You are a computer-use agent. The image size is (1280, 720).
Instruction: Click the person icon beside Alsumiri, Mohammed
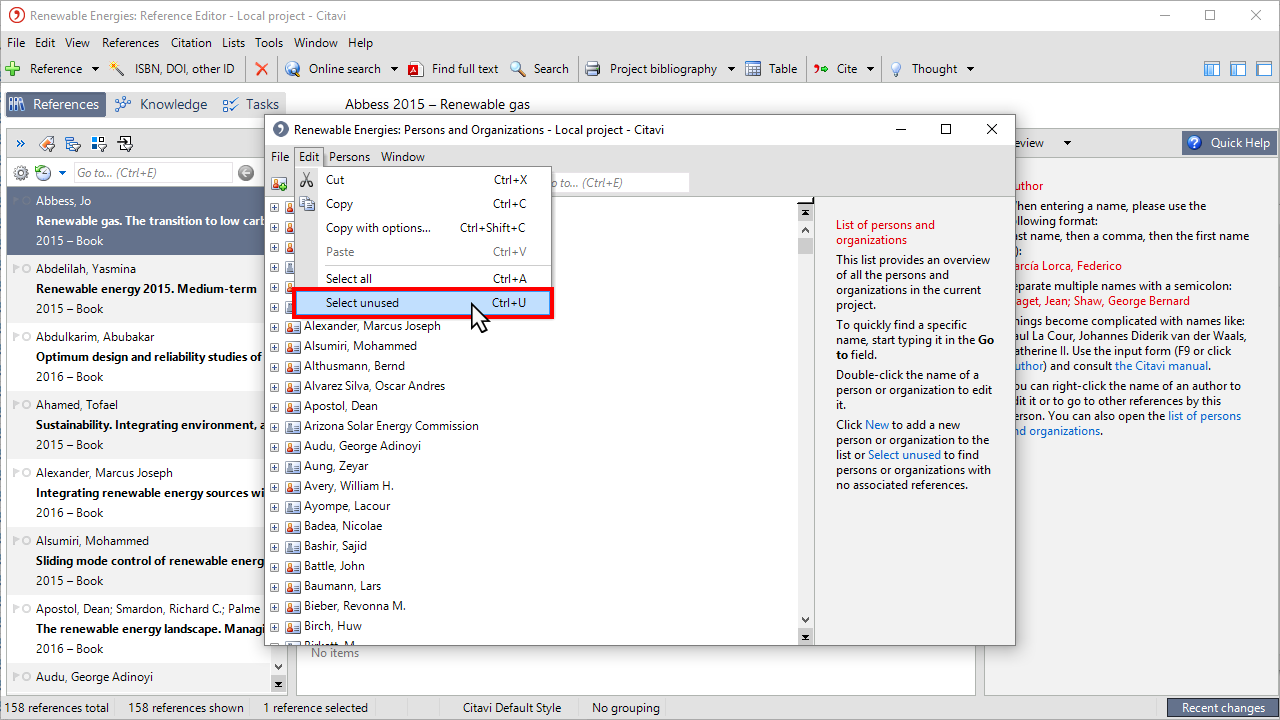[x=293, y=346]
